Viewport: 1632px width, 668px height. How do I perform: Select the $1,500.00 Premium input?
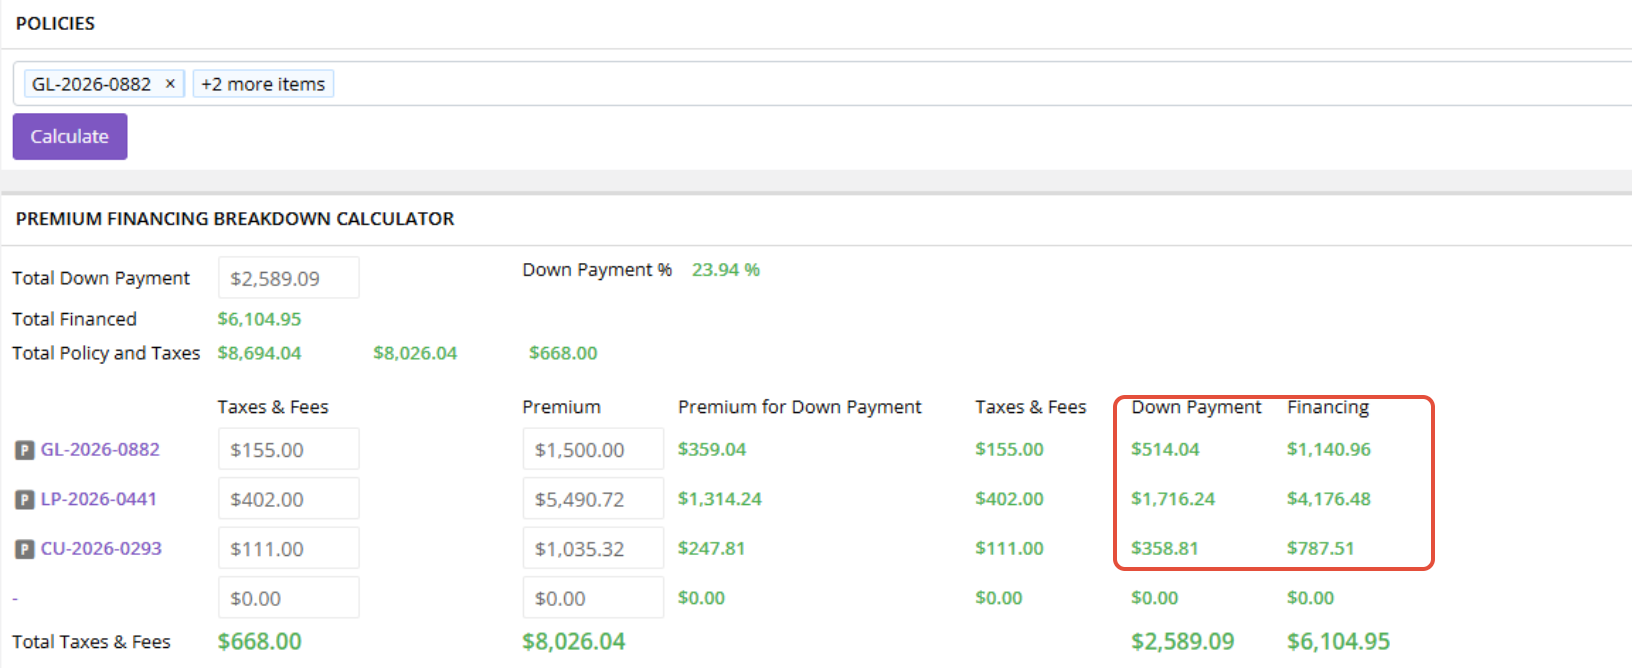point(593,450)
